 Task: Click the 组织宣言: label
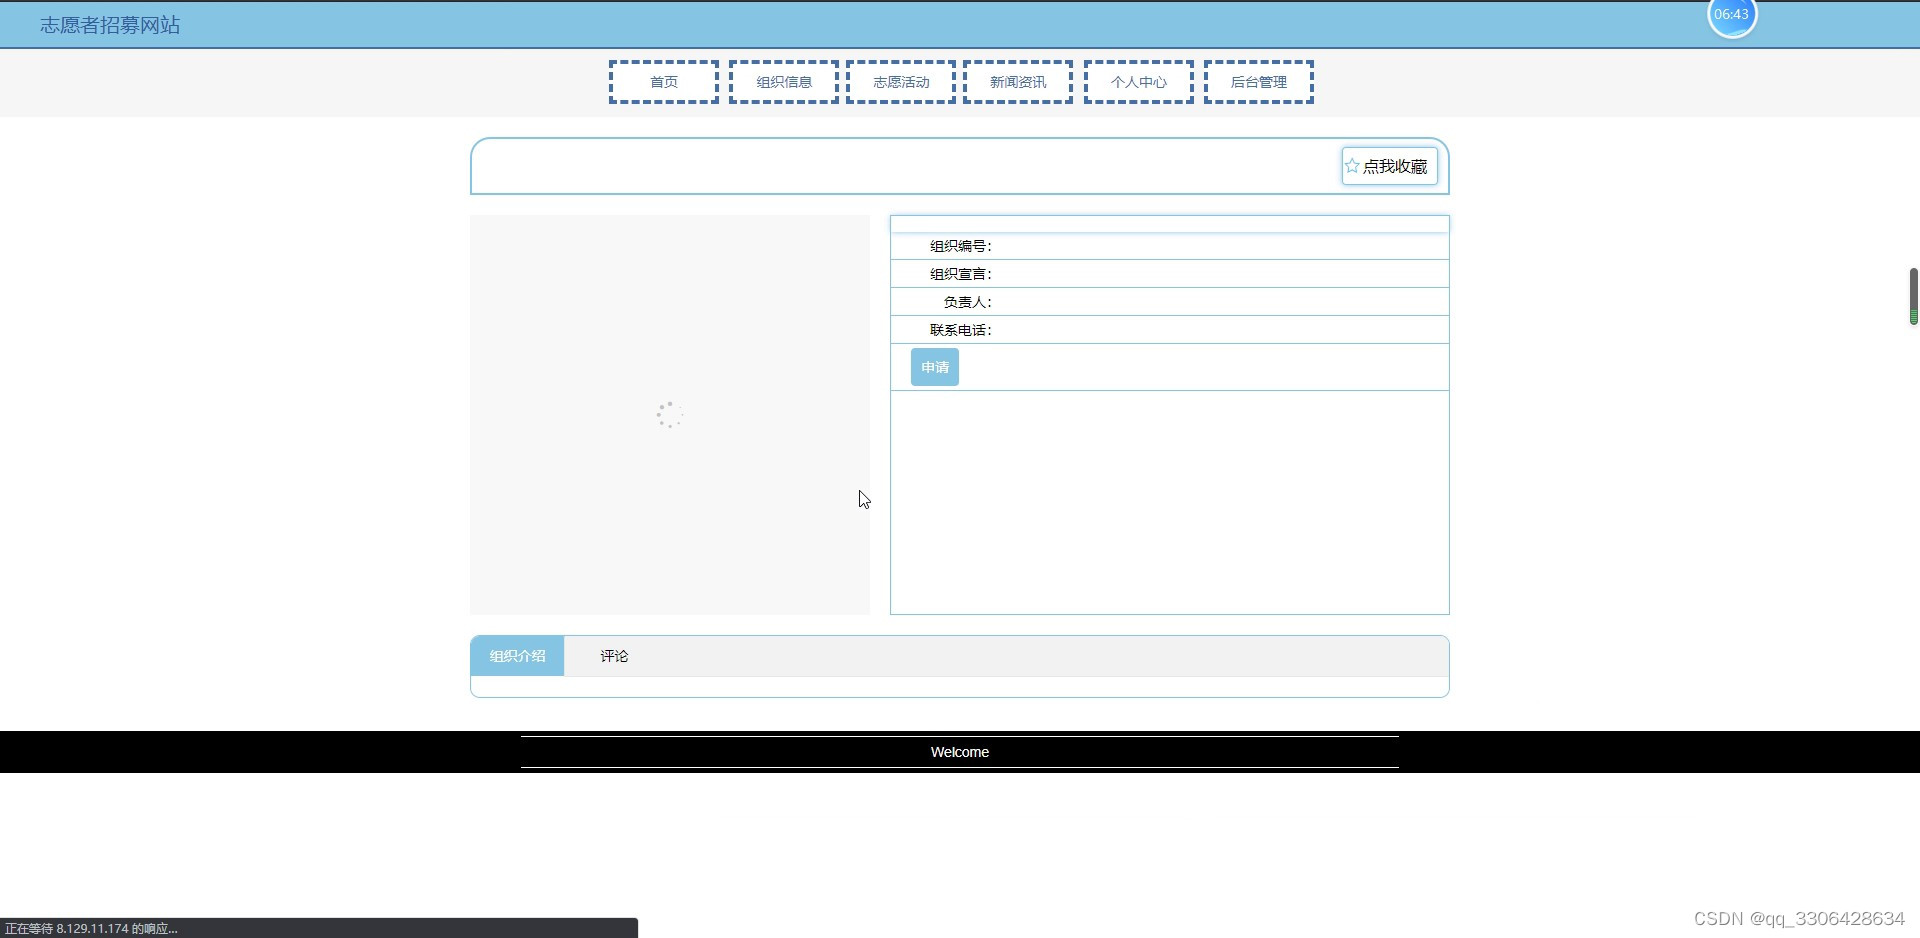(961, 274)
